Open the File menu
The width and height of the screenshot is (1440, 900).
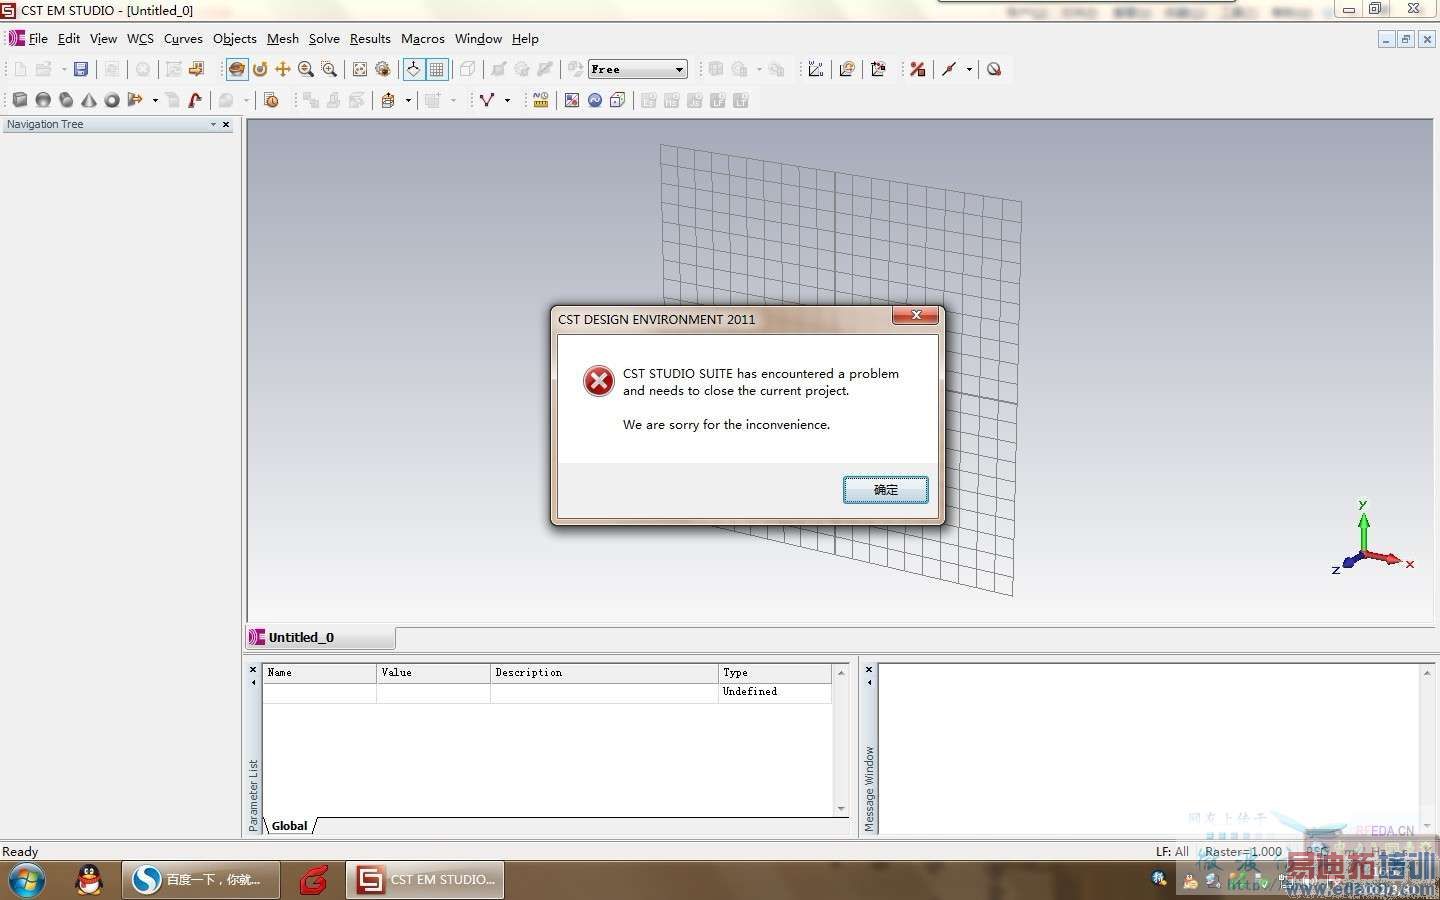coord(38,38)
